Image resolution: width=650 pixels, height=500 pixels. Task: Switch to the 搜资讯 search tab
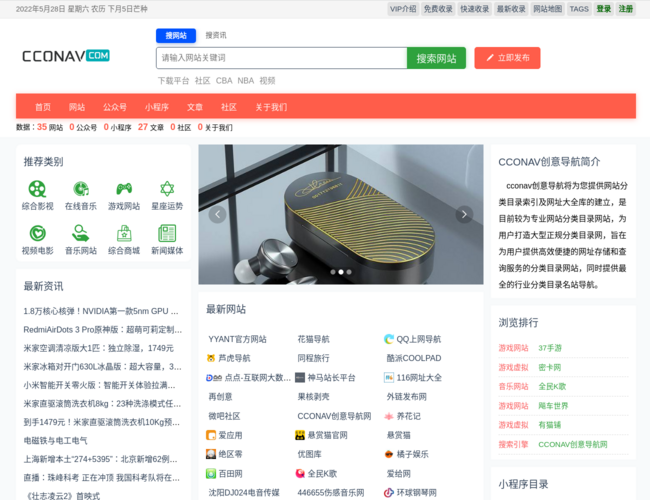click(x=216, y=36)
